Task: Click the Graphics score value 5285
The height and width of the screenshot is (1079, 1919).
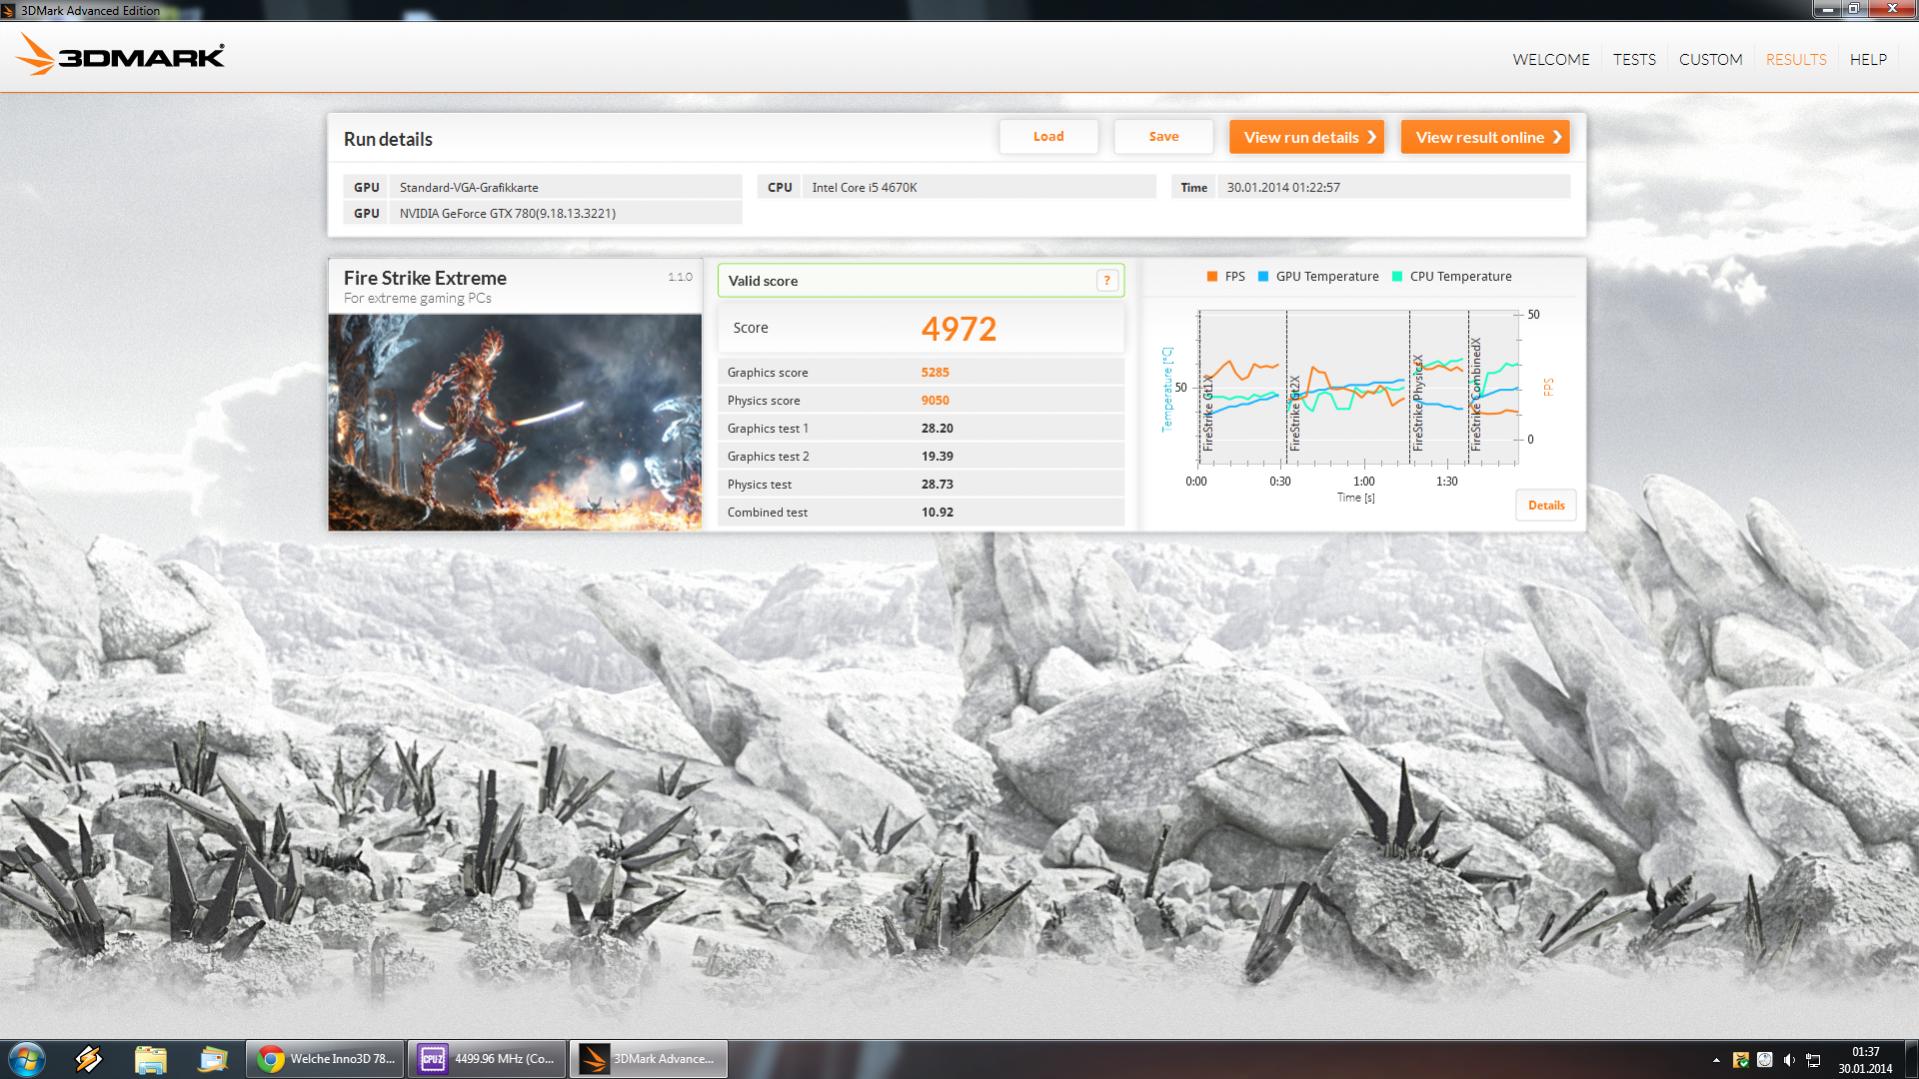Action: (935, 372)
